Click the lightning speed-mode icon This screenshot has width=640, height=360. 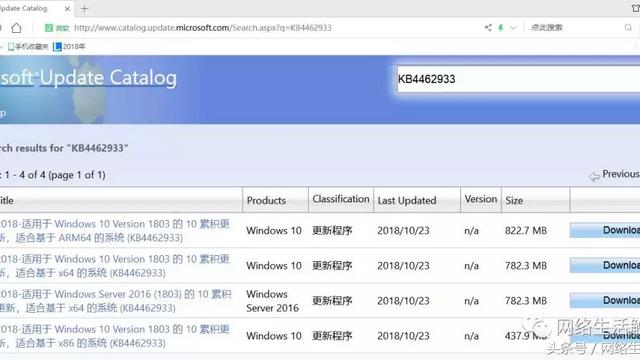click(500, 28)
